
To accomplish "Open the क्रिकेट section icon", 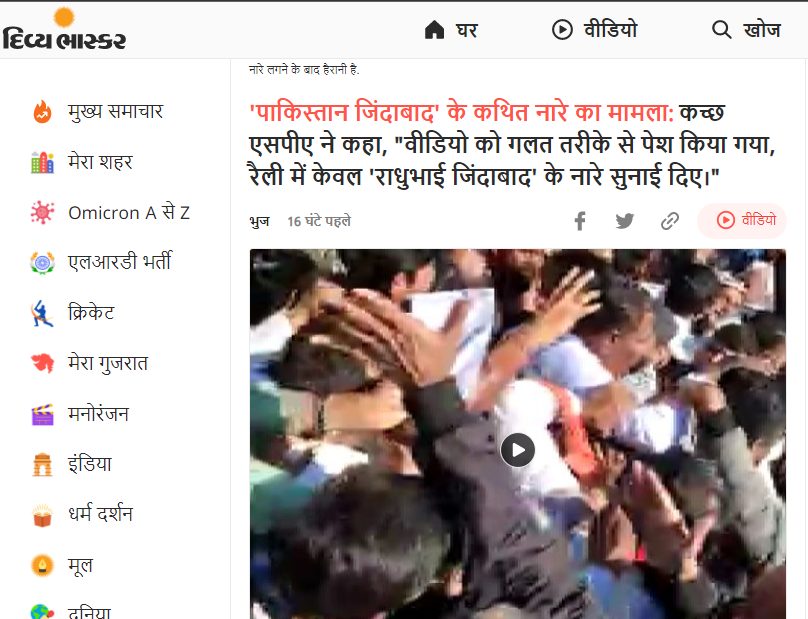I will click(x=42, y=313).
